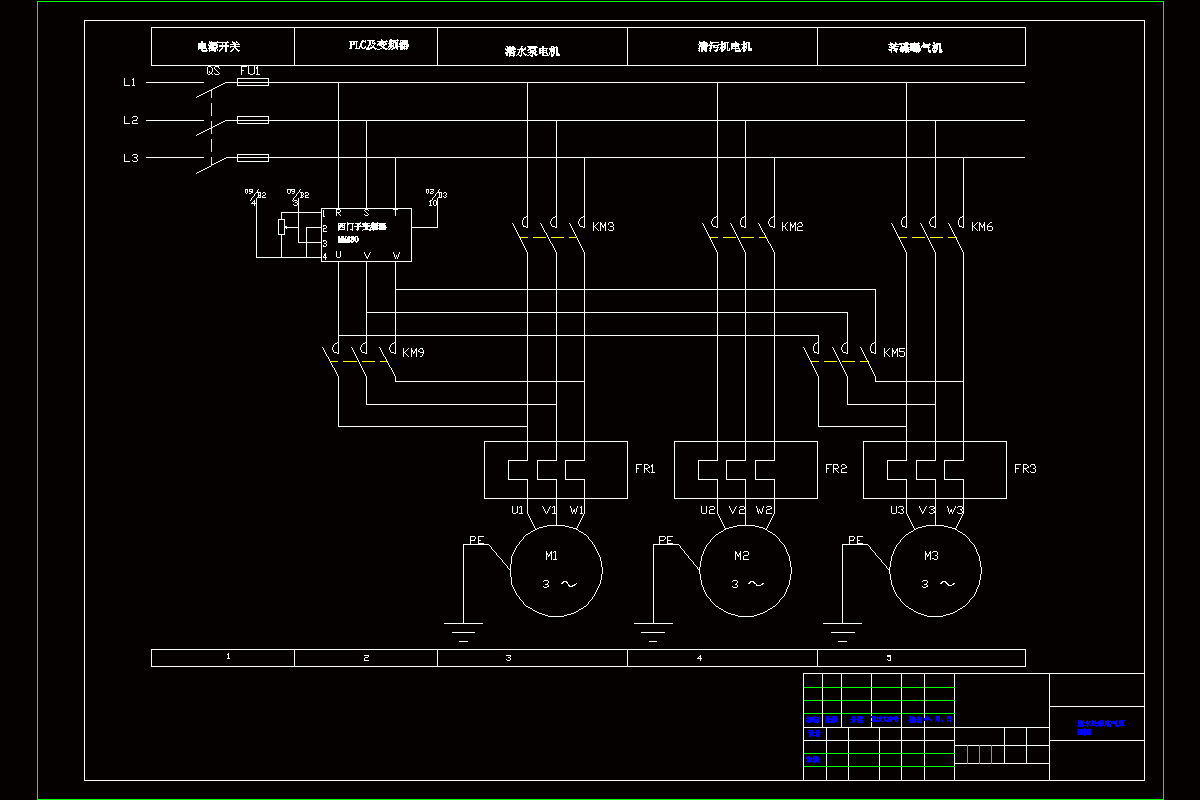Click the PE label next to motor M2

click(x=666, y=540)
